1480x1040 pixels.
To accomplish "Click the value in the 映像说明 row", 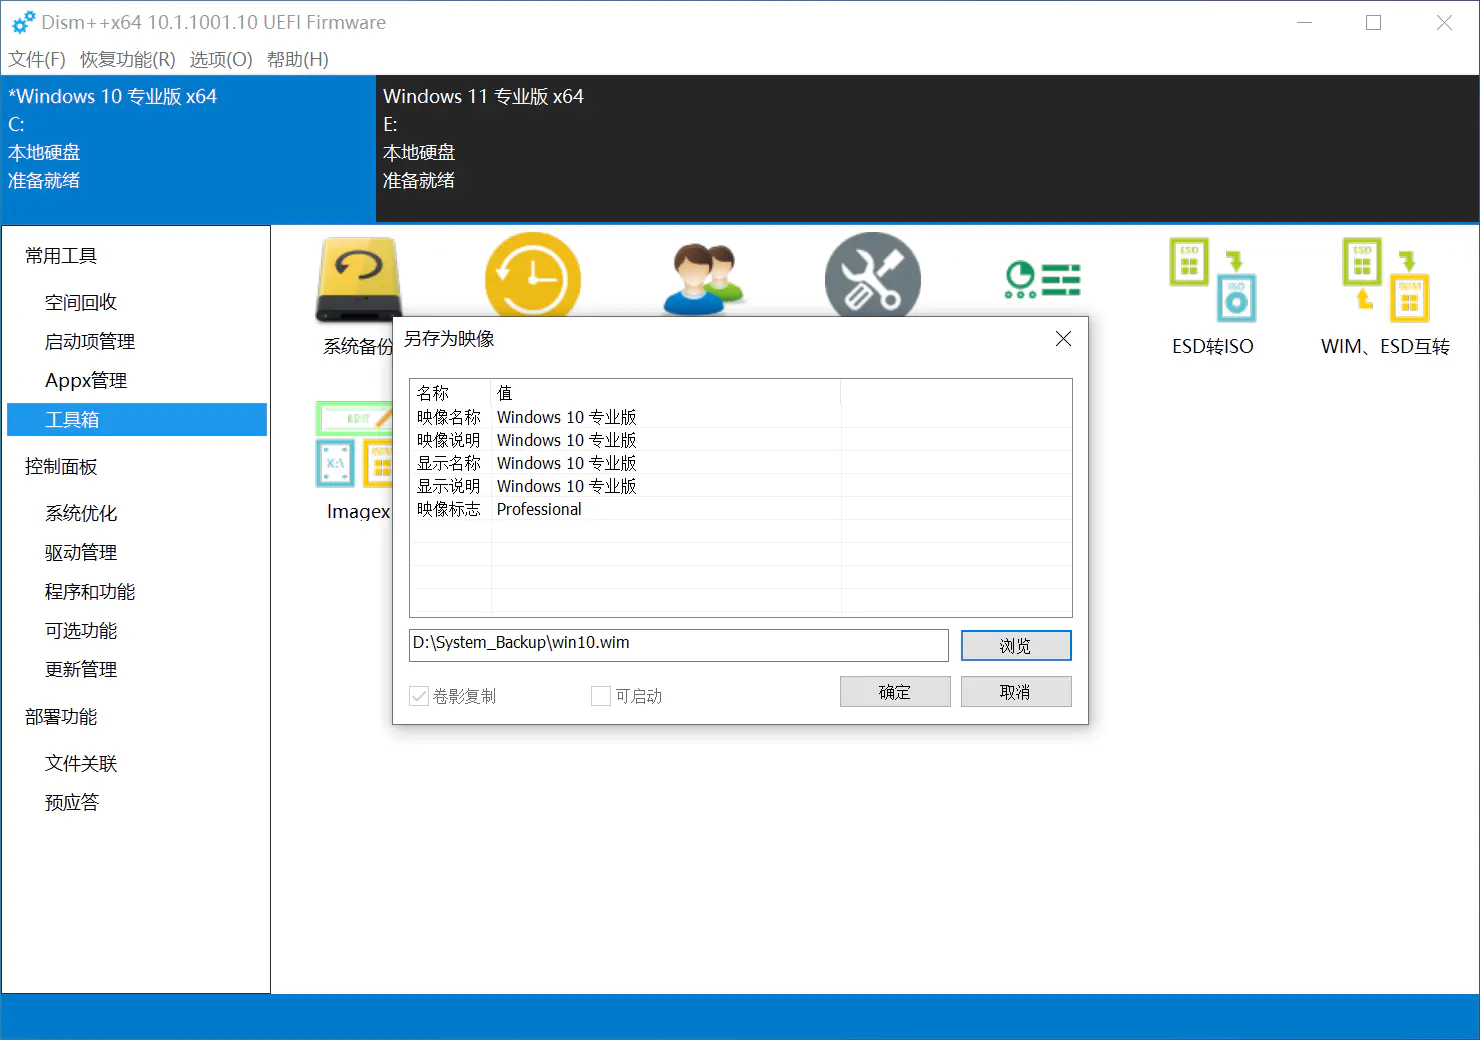I will click(567, 440).
